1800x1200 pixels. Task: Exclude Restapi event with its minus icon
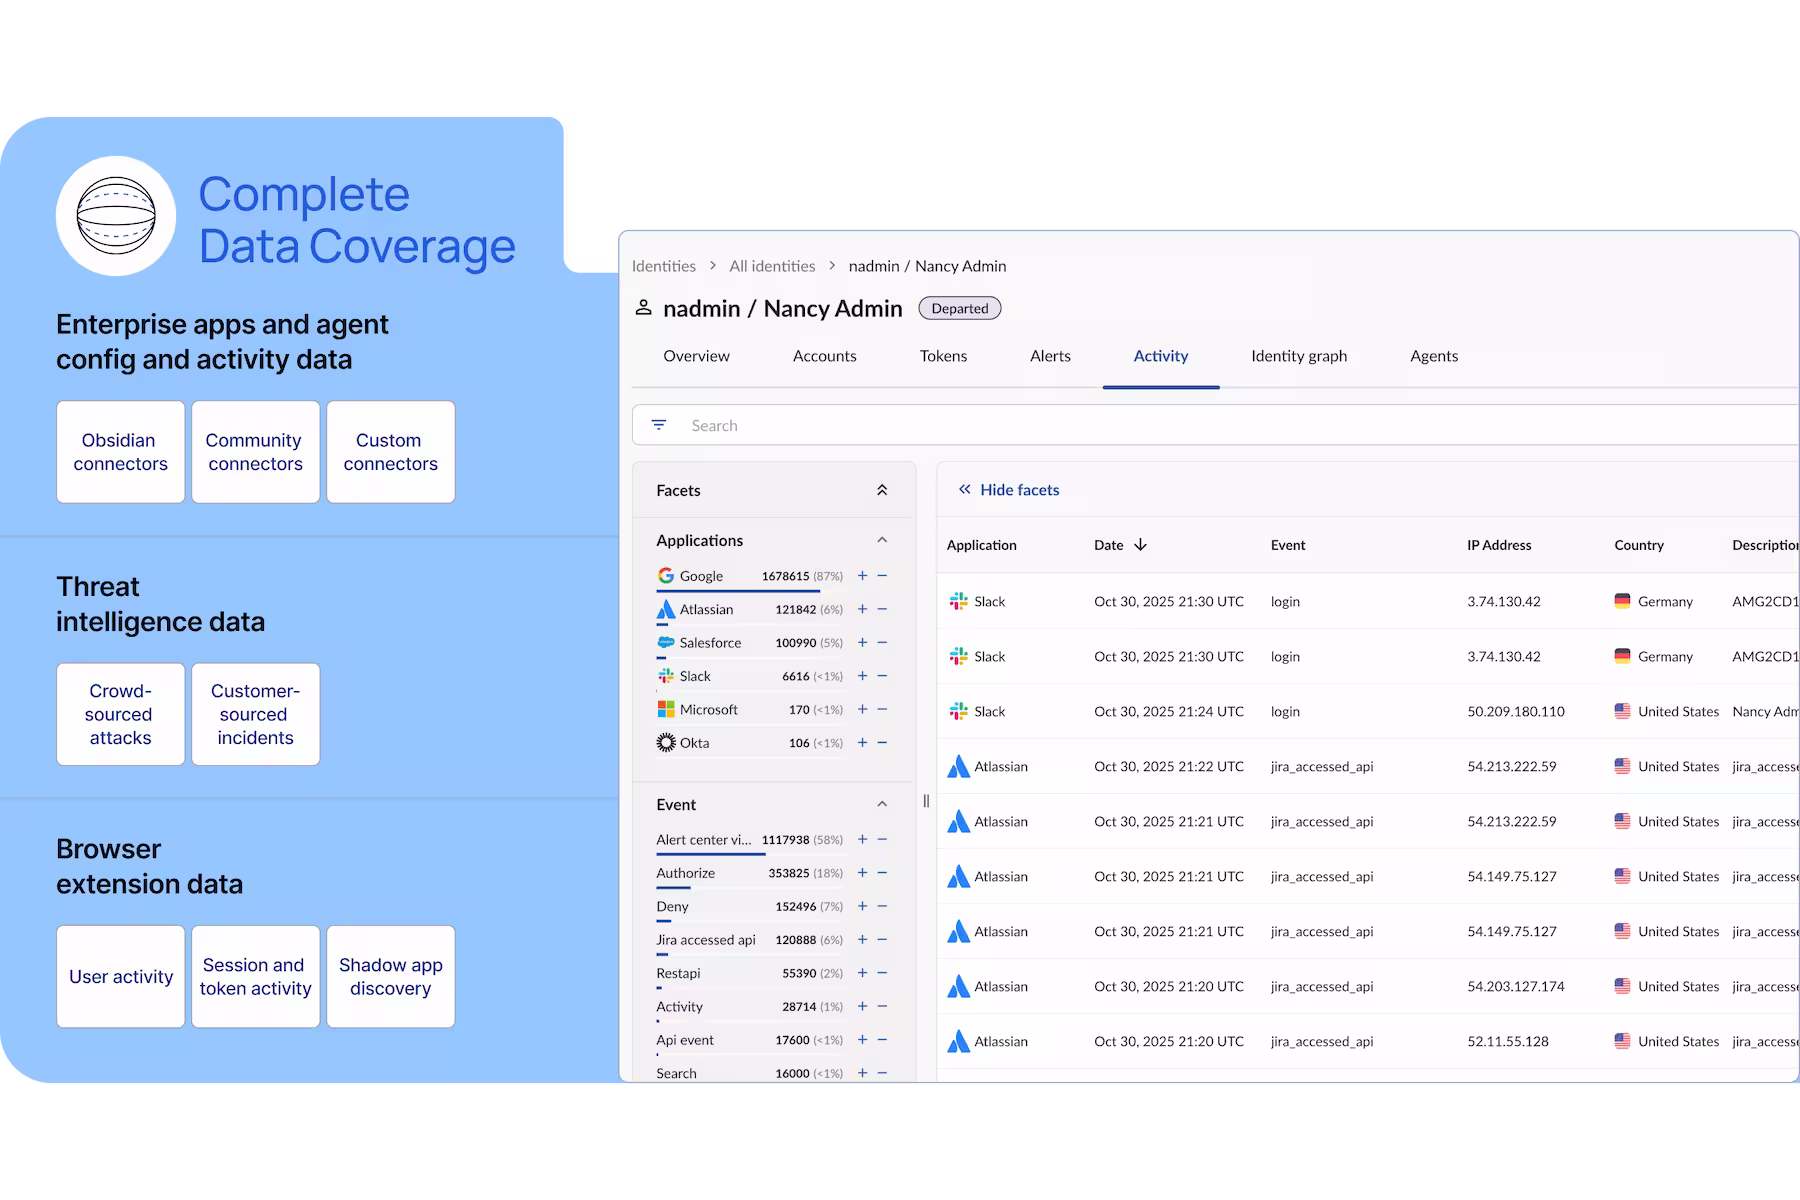[x=882, y=973]
